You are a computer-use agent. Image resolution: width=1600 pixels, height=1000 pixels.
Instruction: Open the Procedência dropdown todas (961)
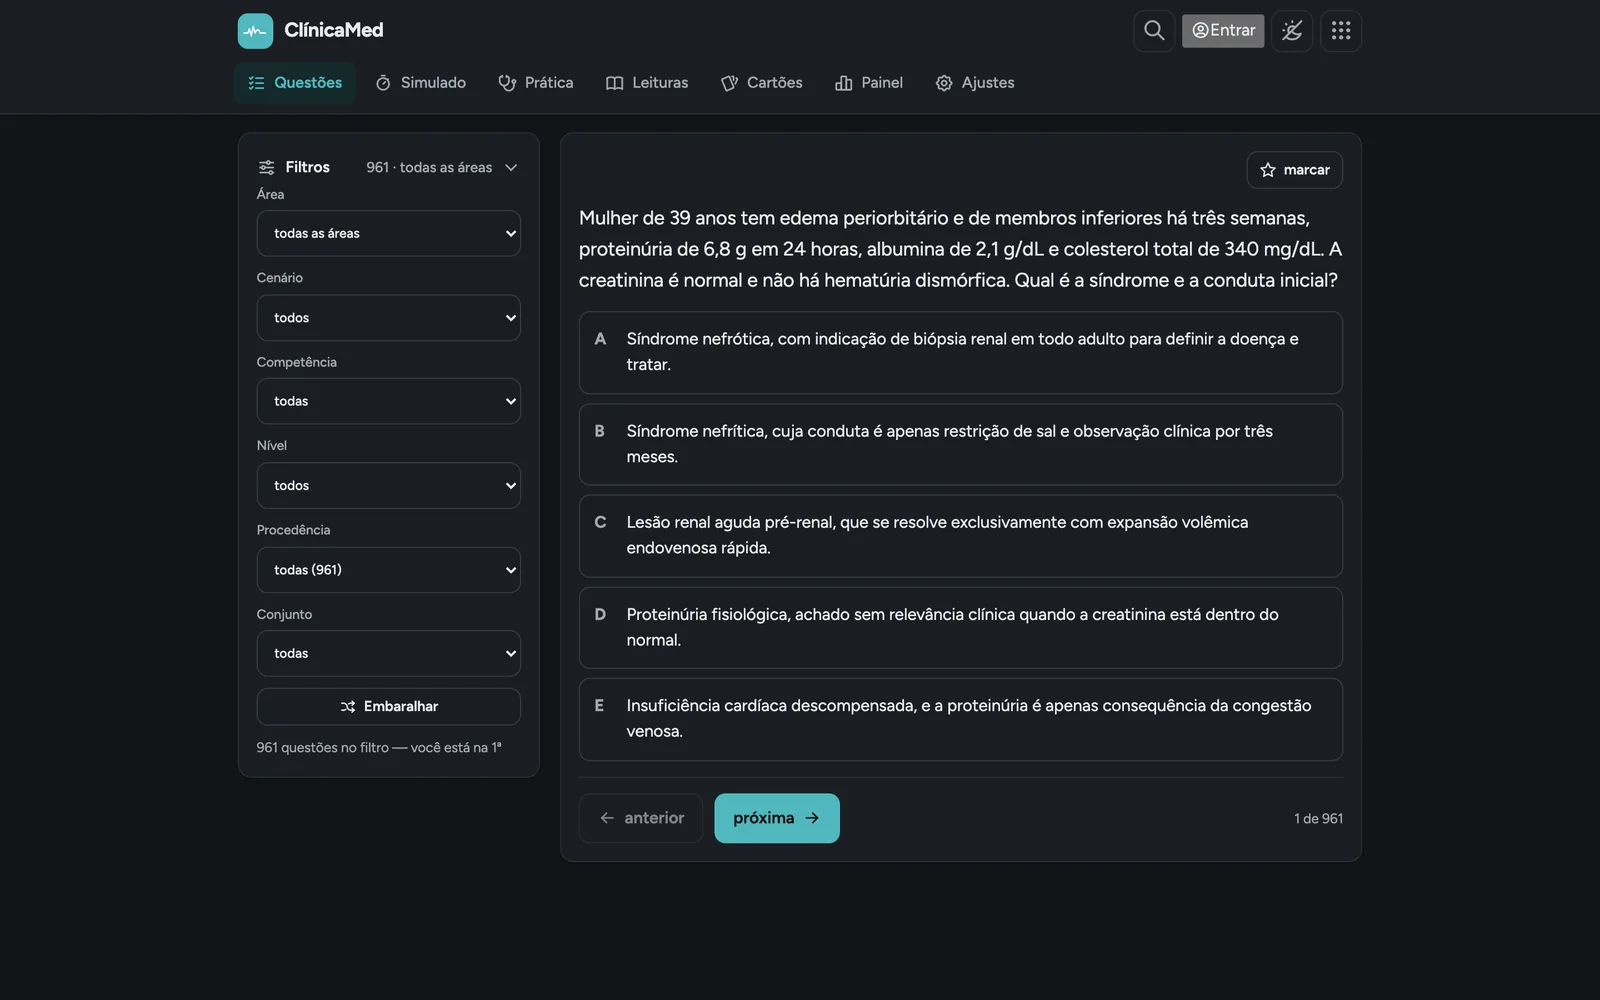(x=389, y=570)
